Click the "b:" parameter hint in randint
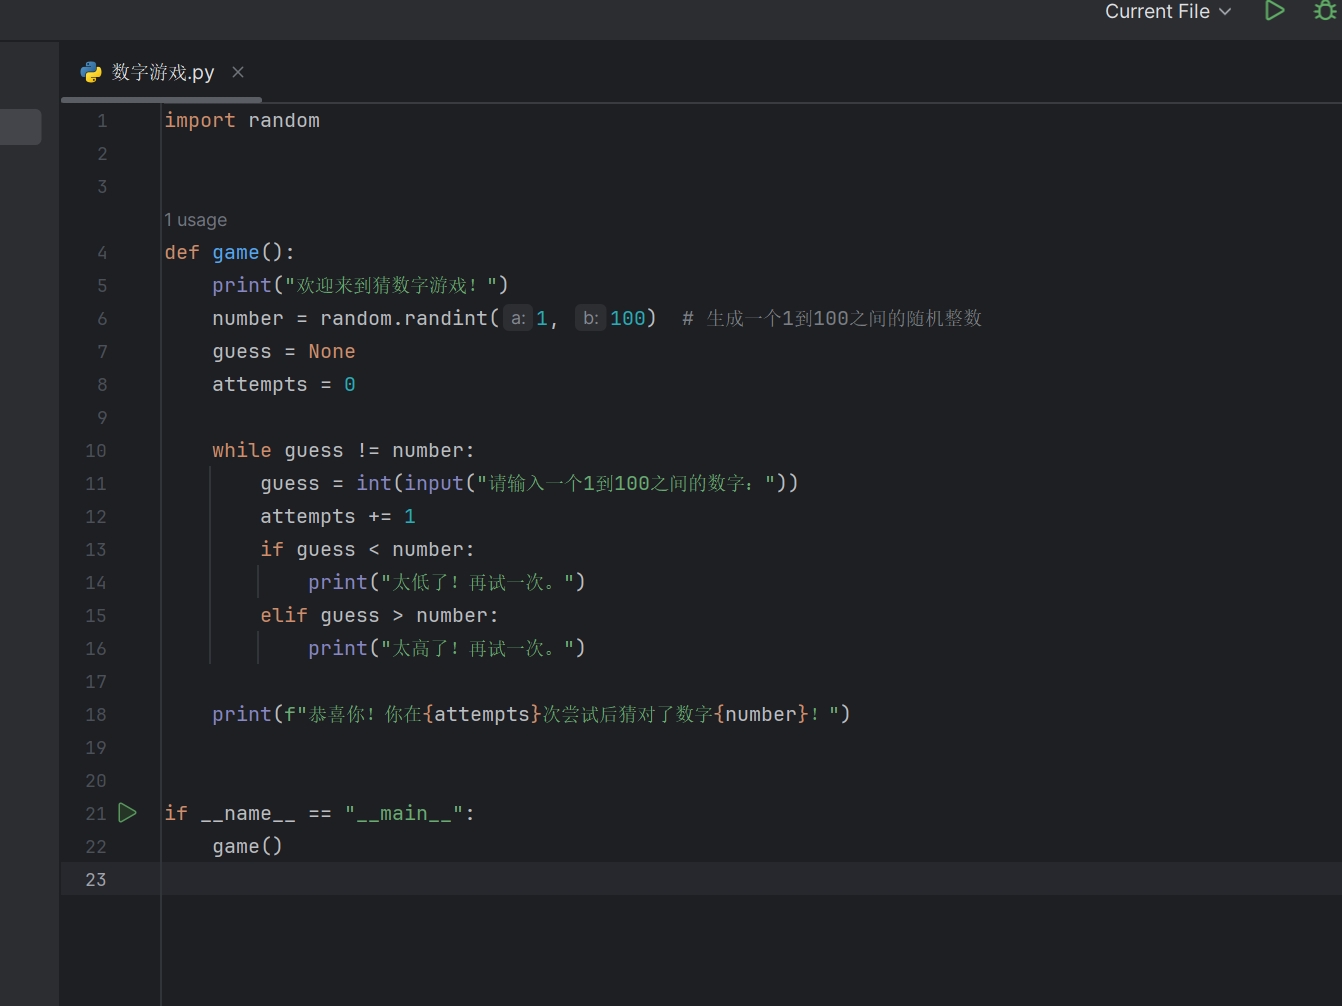The image size is (1342, 1006). [x=591, y=319]
